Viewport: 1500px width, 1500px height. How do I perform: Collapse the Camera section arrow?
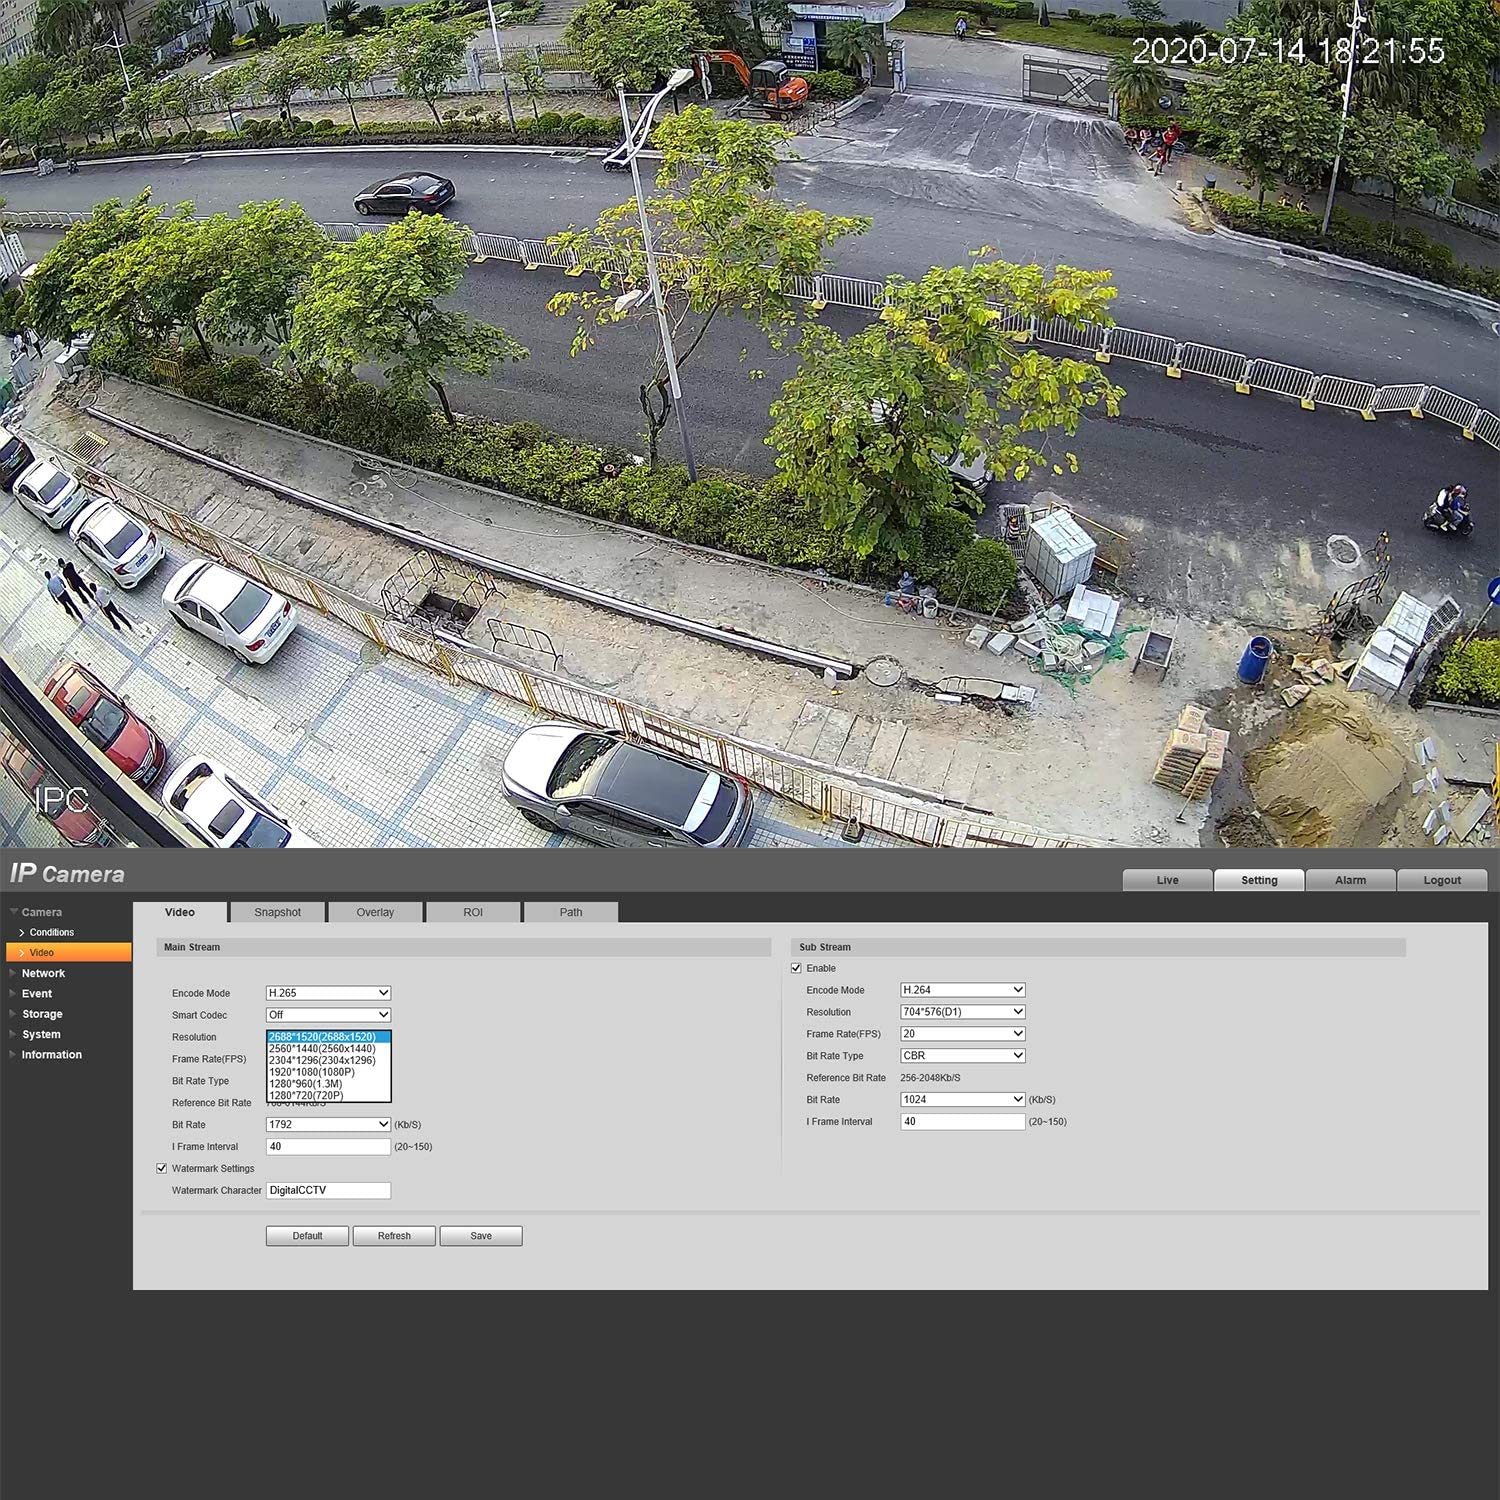coord(14,912)
